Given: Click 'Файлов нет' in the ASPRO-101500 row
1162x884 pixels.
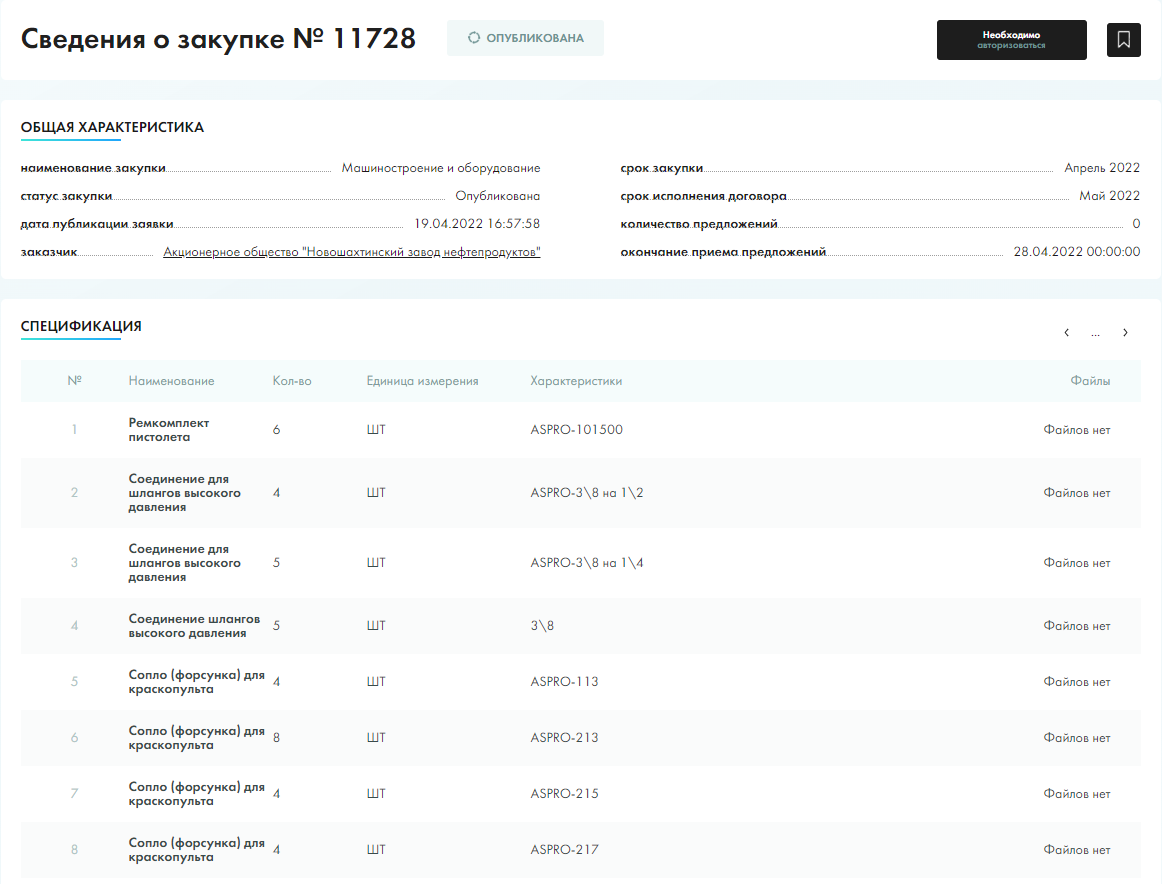Looking at the screenshot, I should (x=1077, y=430).
